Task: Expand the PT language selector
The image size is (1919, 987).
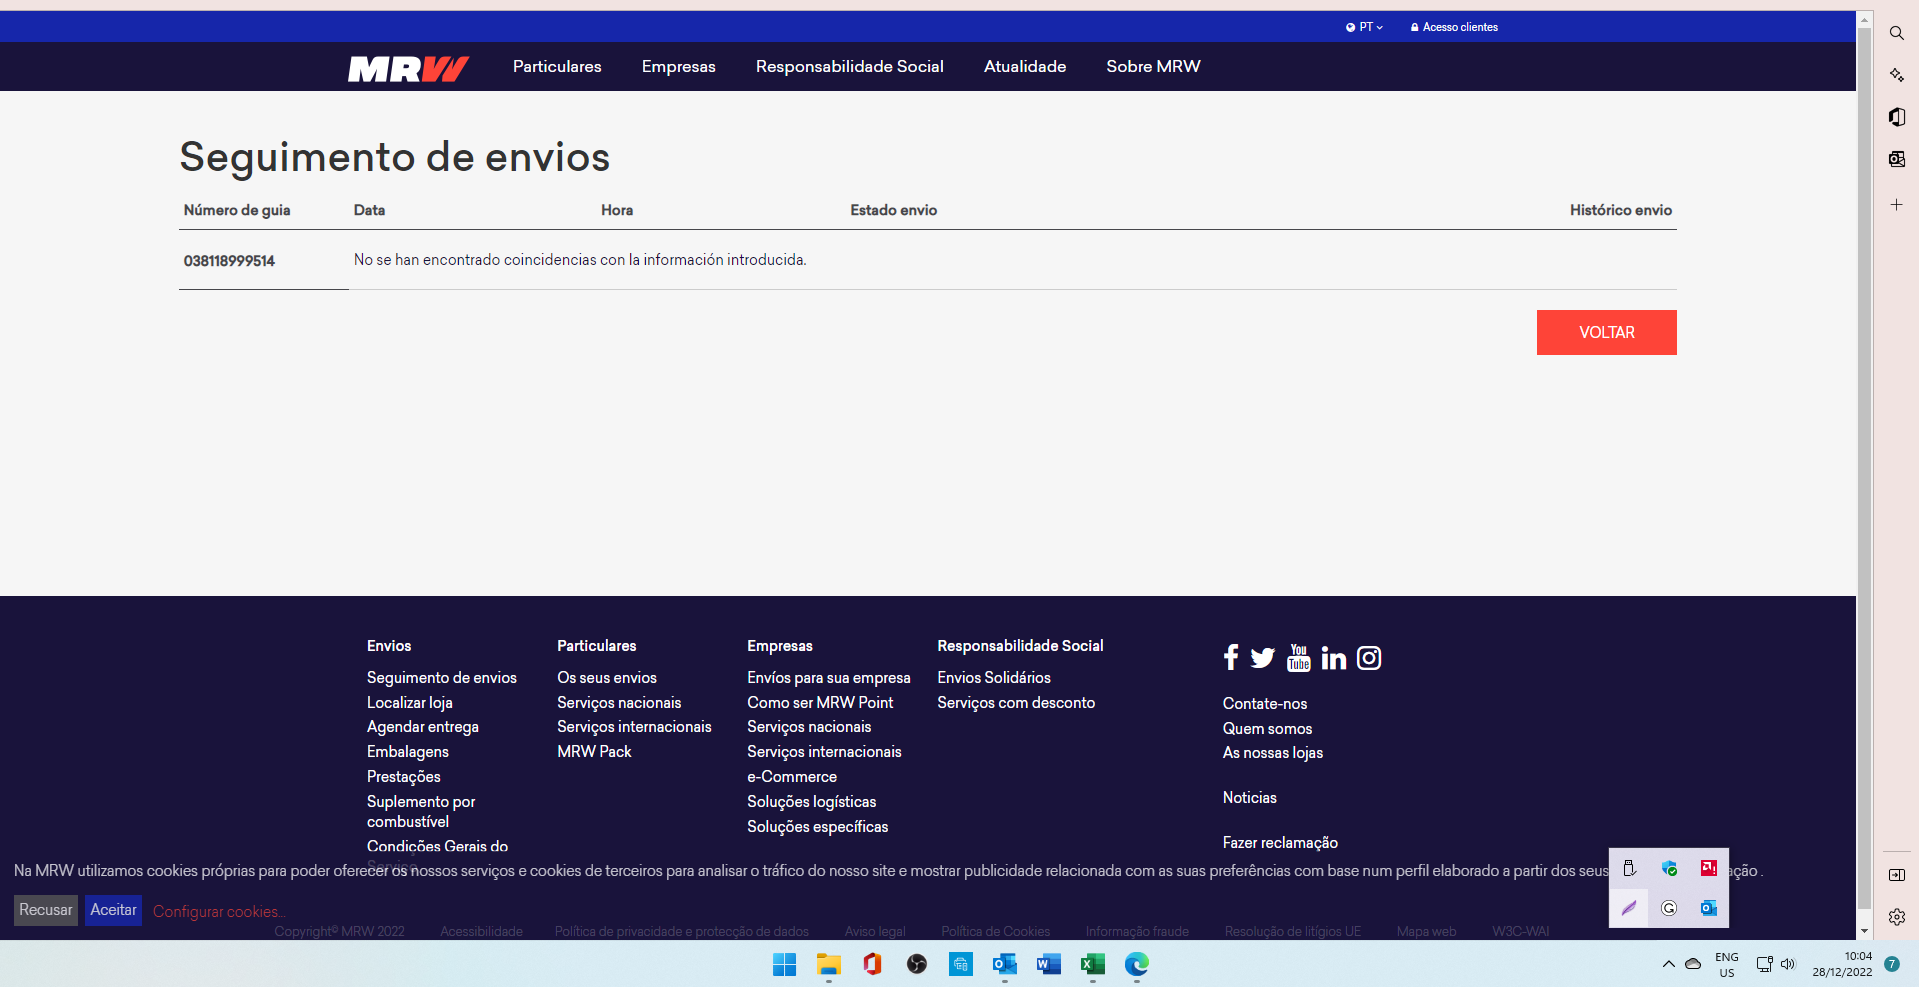Action: [x=1364, y=27]
